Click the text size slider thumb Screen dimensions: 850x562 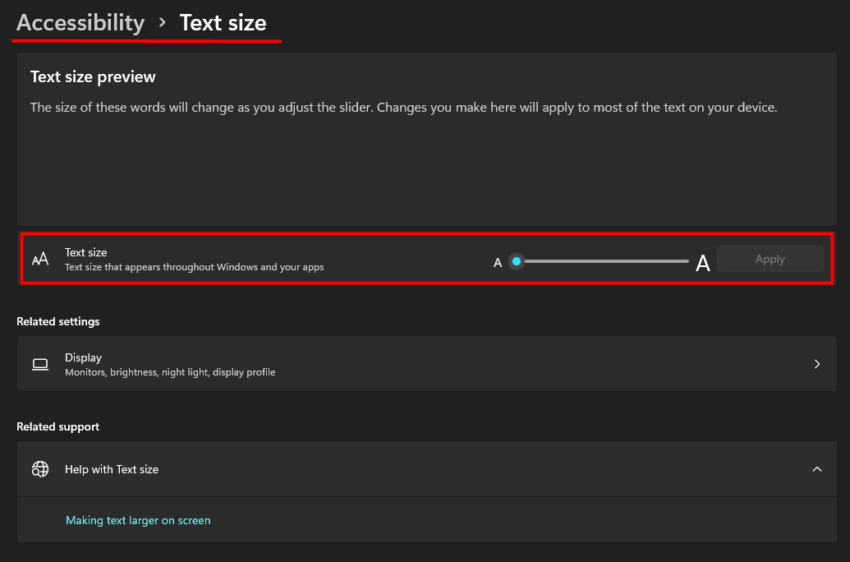pyautogui.click(x=517, y=261)
